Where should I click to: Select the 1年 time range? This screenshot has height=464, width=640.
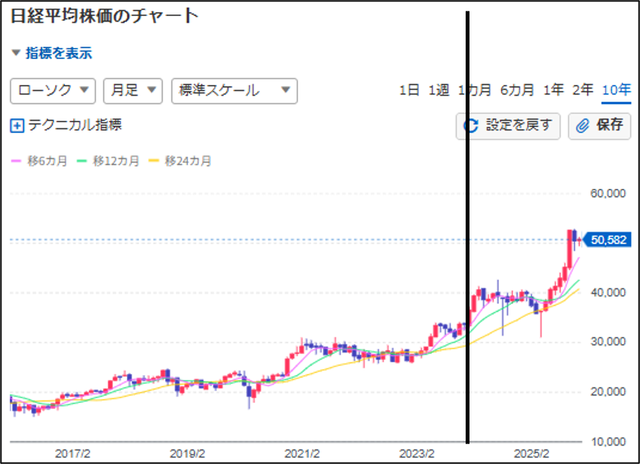(x=553, y=90)
